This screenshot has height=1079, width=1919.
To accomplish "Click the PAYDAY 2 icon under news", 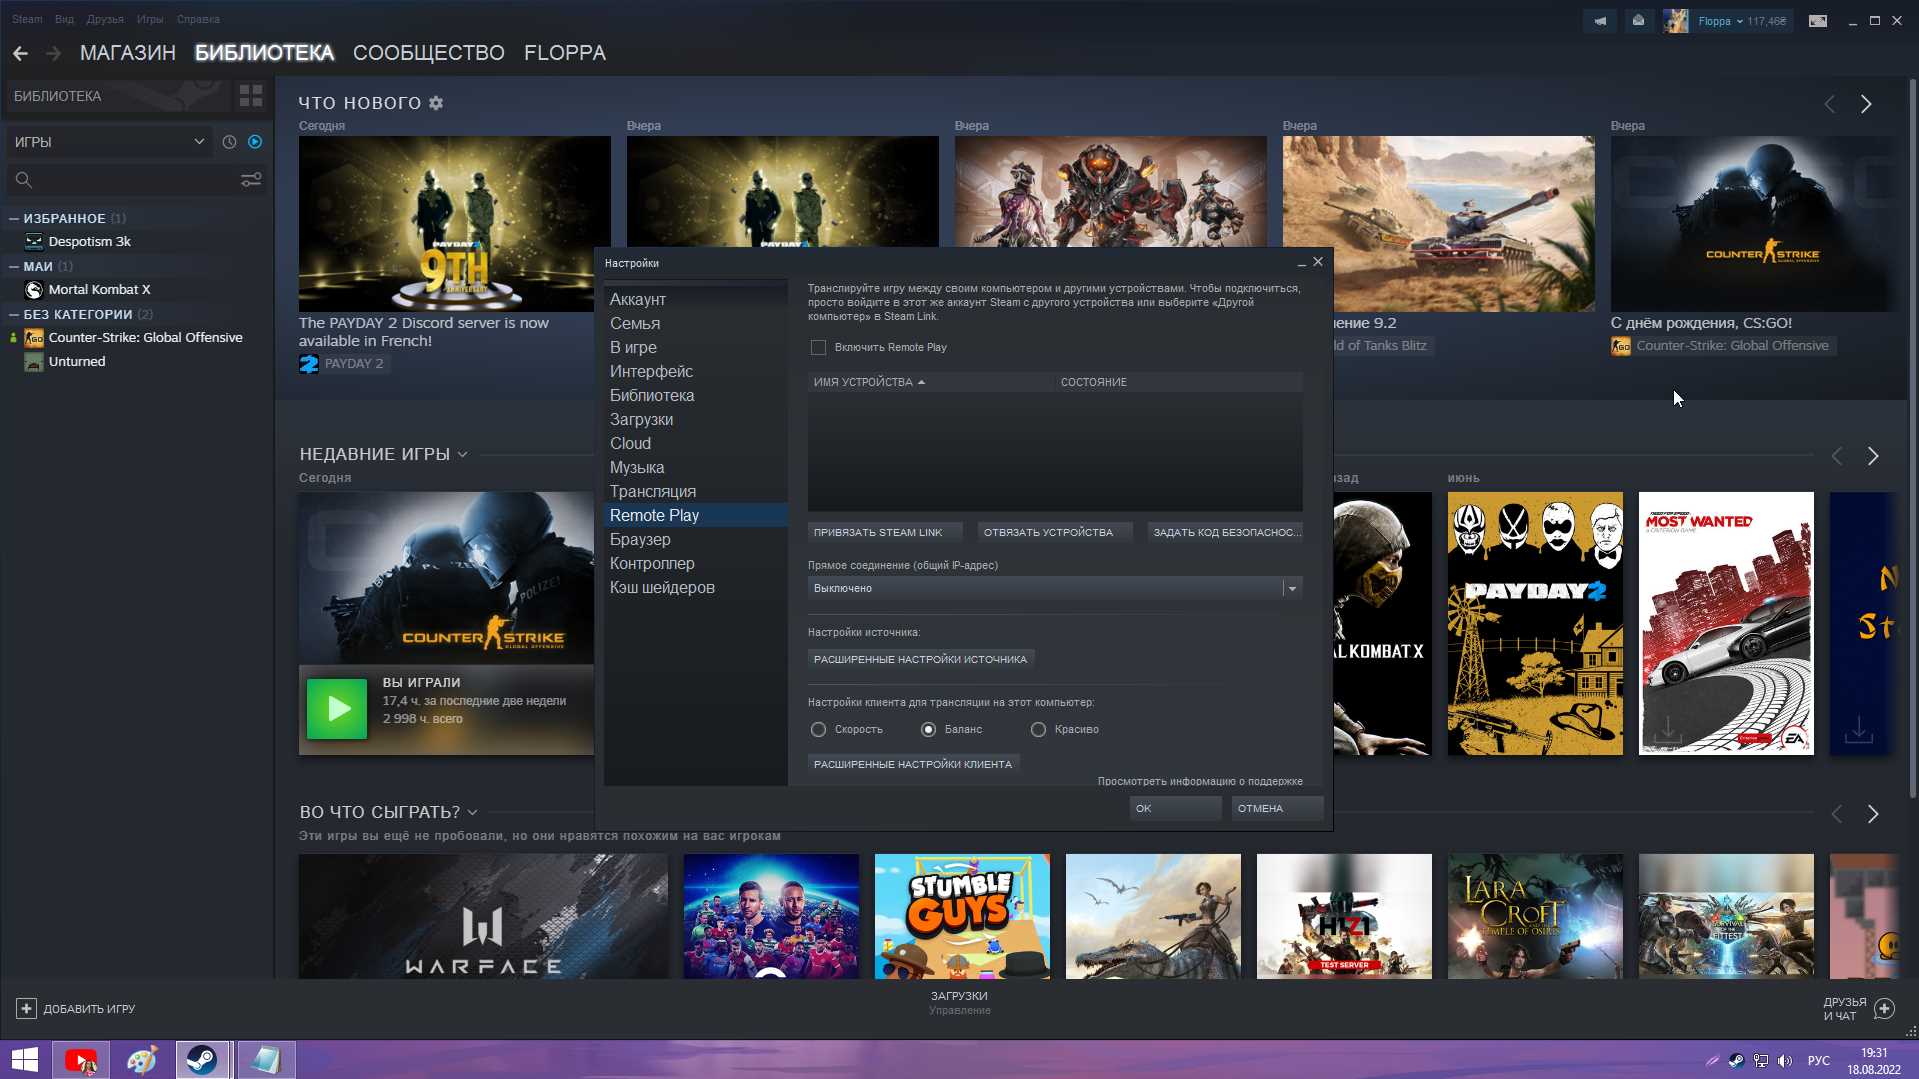I will pyautogui.click(x=309, y=363).
